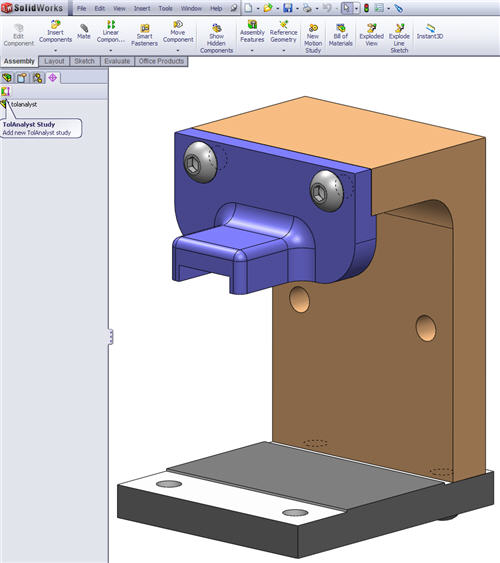
Task: Click Show Hidden Components
Action: pos(216,38)
